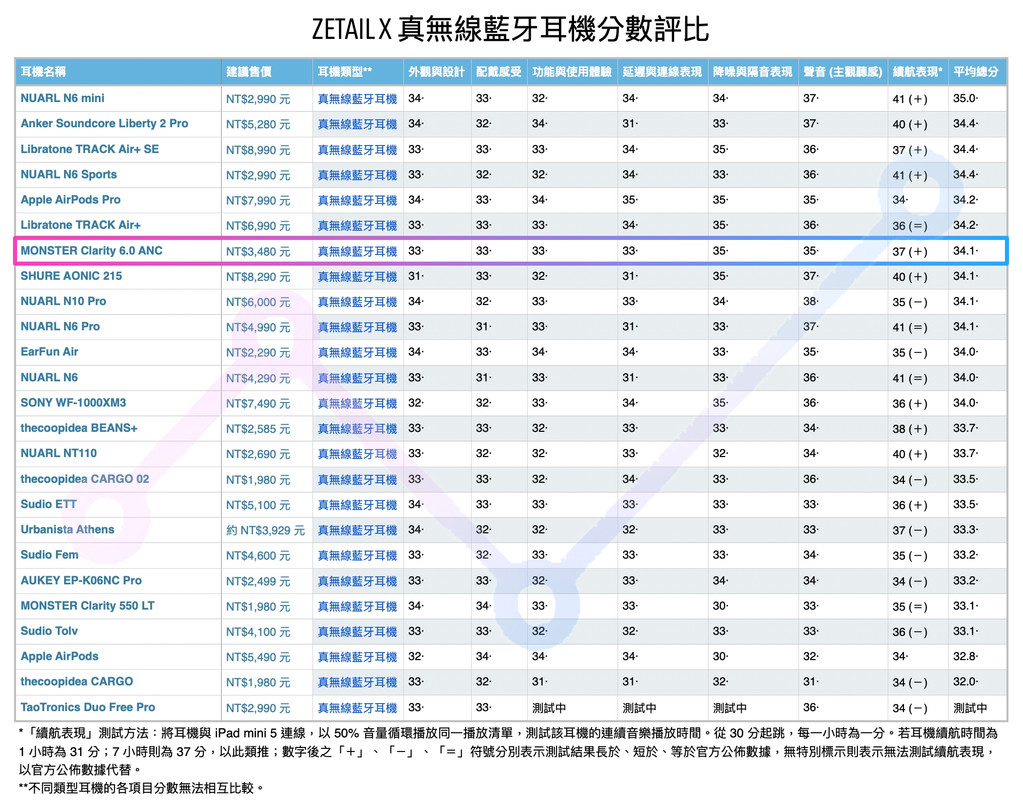
Task: Click the 平均總分 column header
Action: [975, 72]
